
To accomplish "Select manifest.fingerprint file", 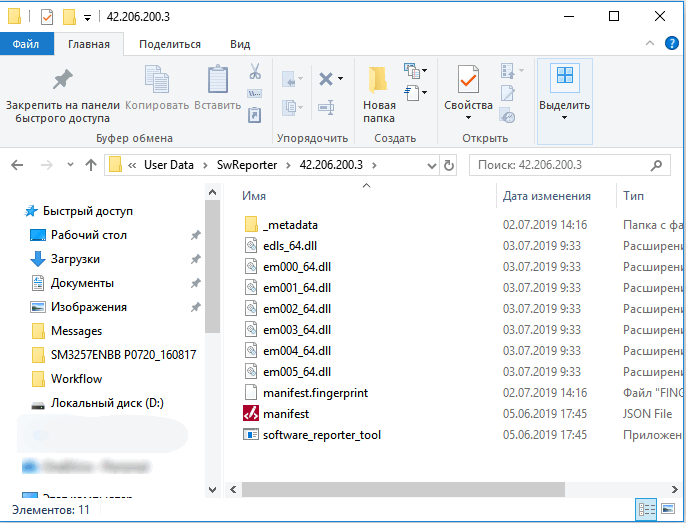I will point(315,393).
